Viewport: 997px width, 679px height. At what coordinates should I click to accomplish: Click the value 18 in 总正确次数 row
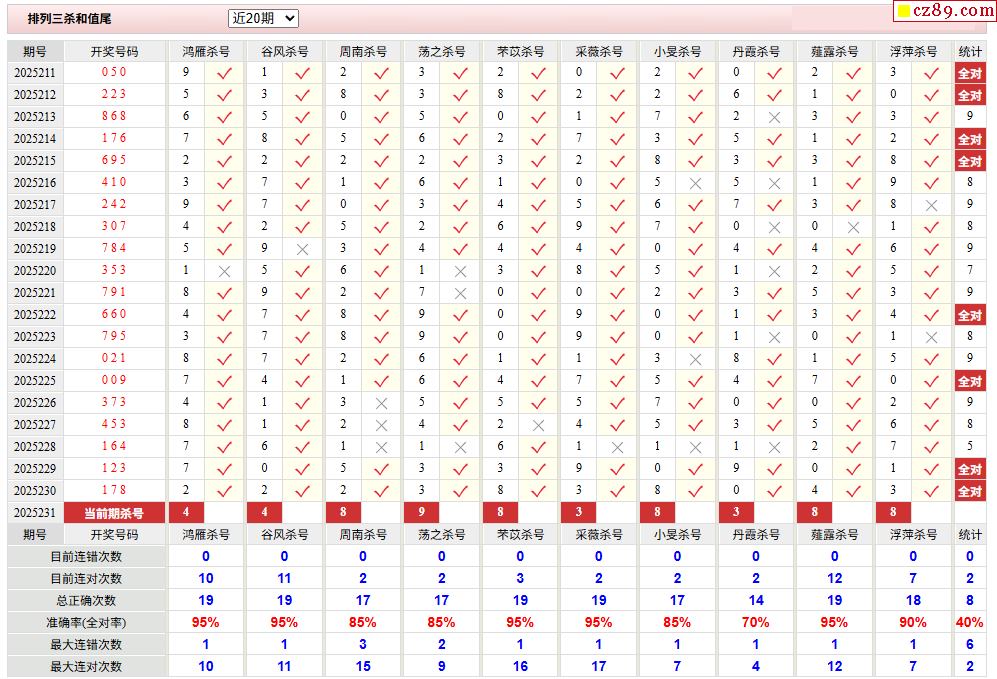point(913,601)
